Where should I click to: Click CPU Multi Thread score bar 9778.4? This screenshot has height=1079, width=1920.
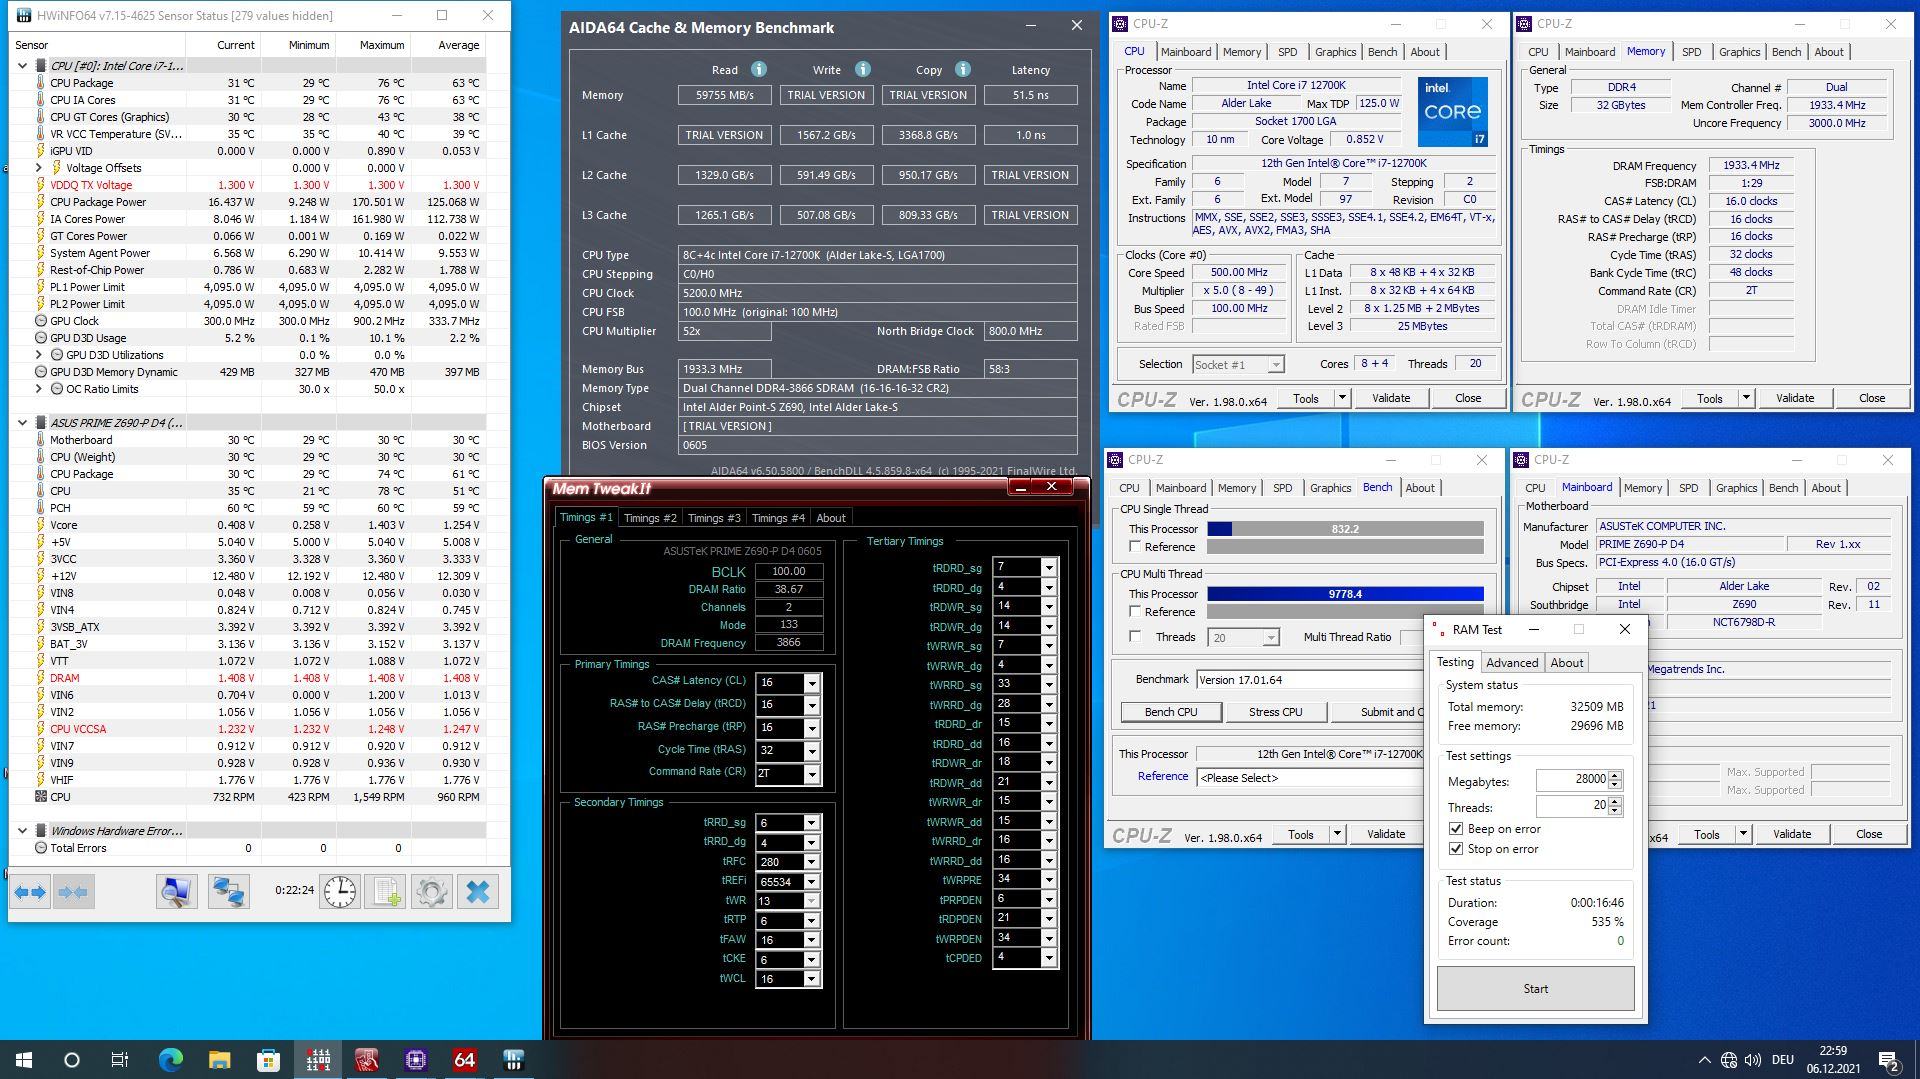point(1345,594)
